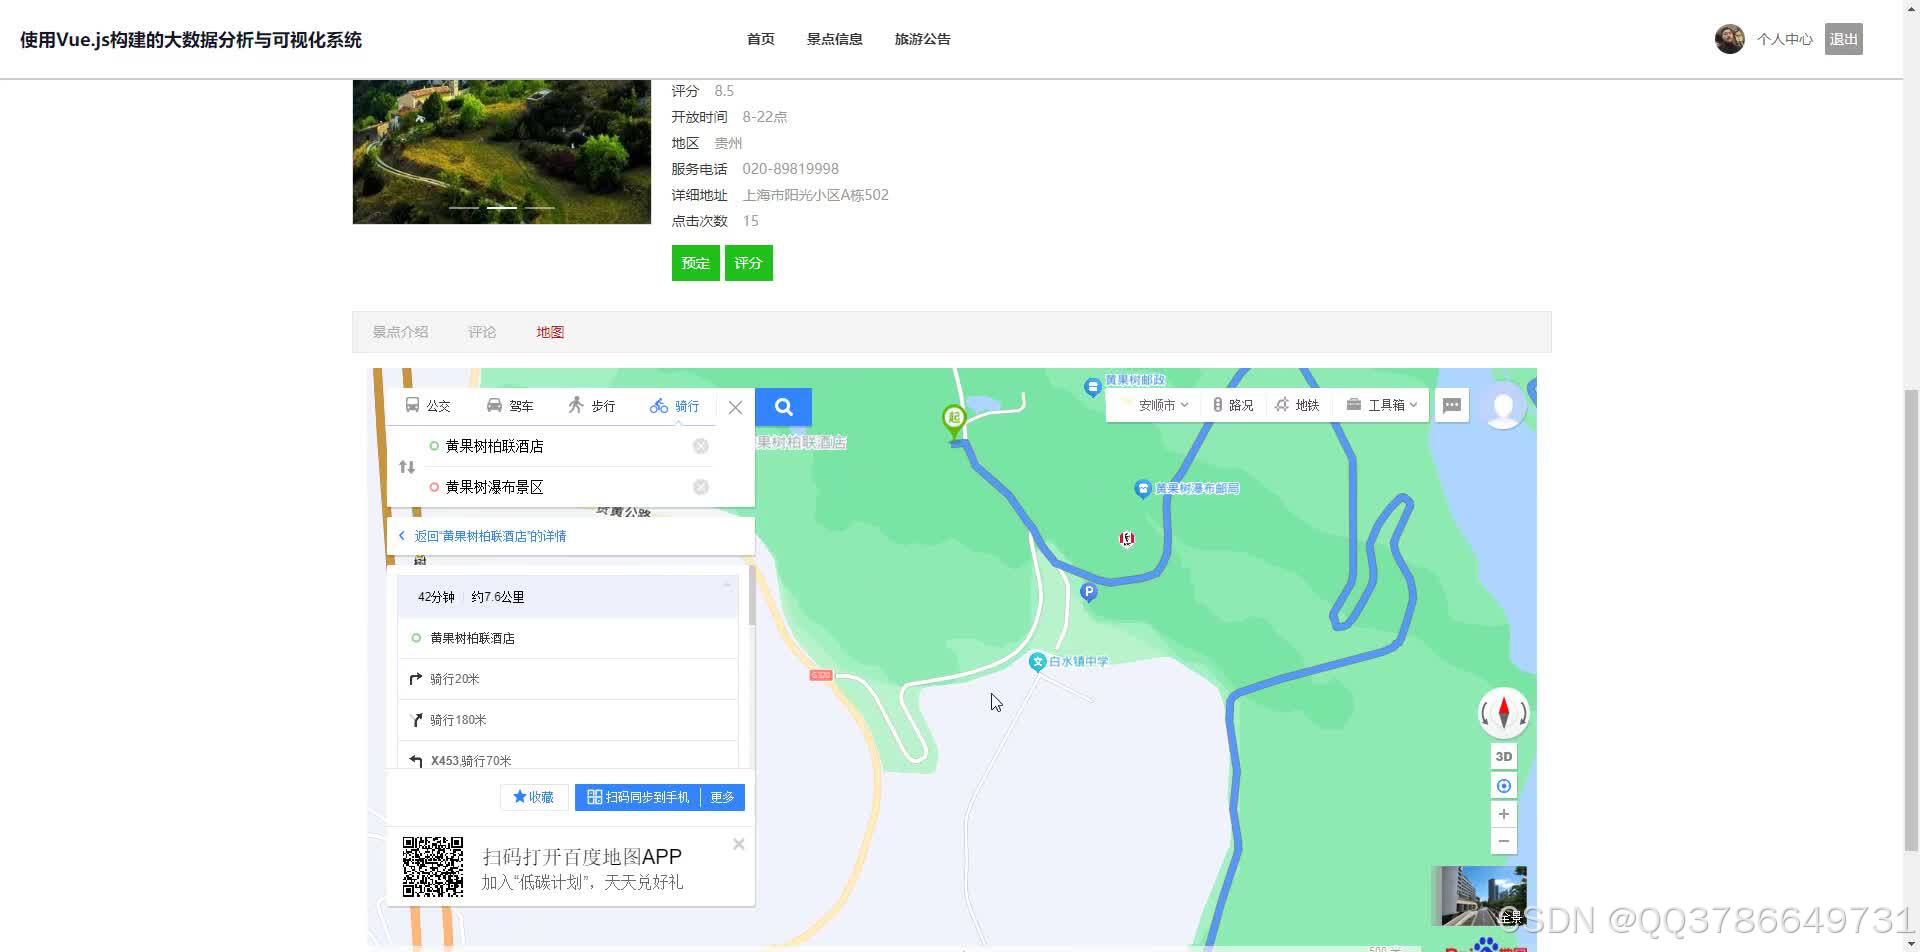
Task: Open 个人中心 personal center link
Action: (x=1785, y=39)
